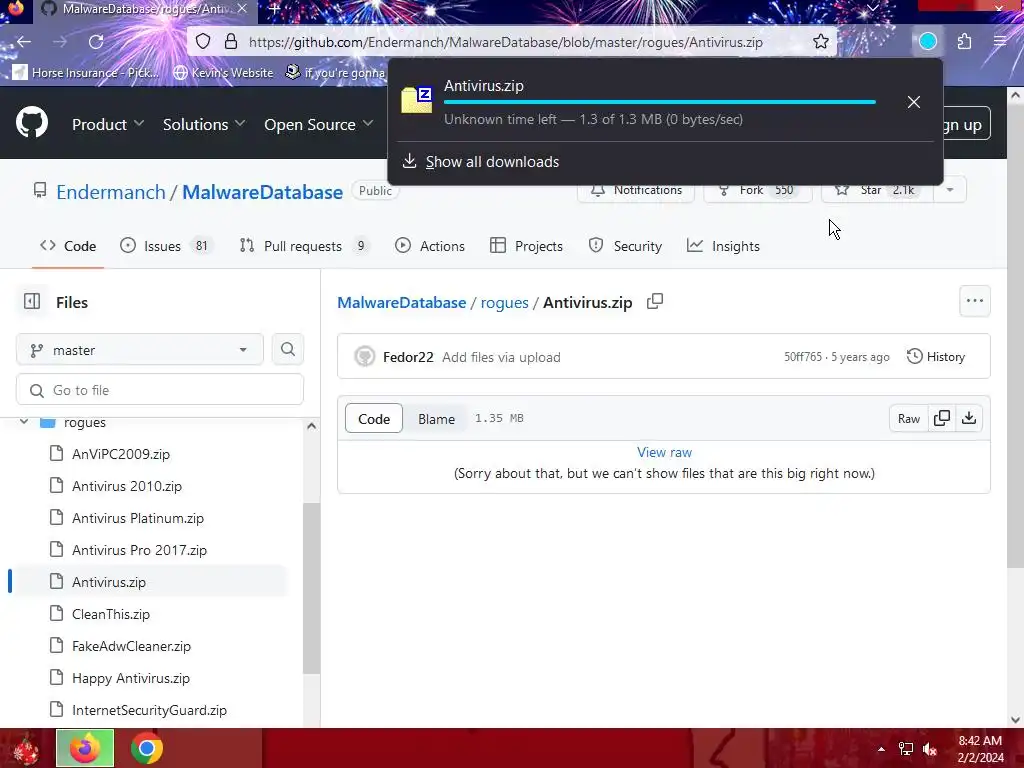Open the downloaded Antivirus.zip file icon

tap(417, 100)
